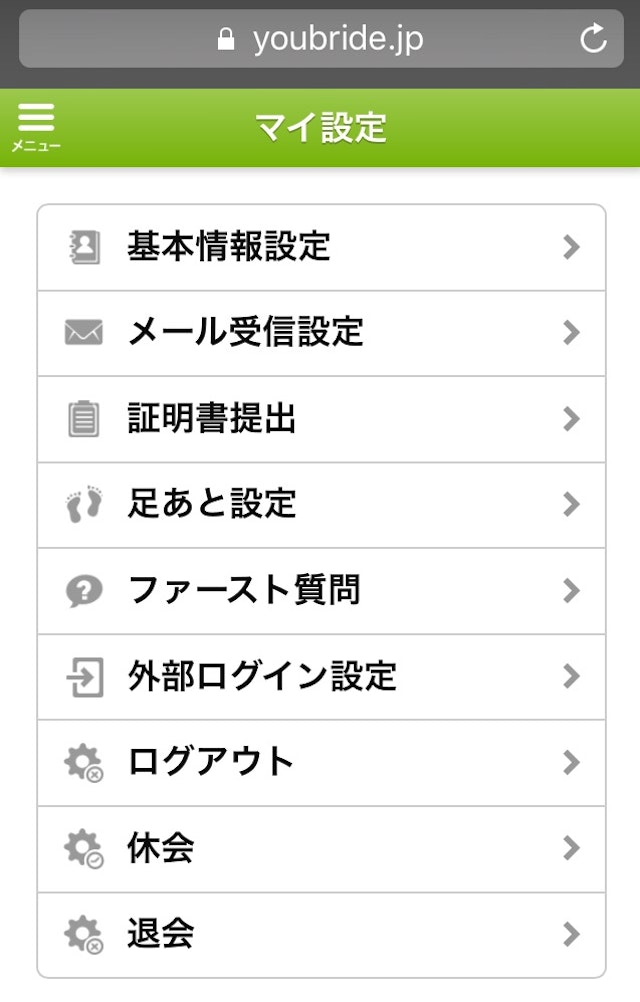640x1002 pixels.
Task: Select the 証明書提出 option
Action: tap(210, 419)
